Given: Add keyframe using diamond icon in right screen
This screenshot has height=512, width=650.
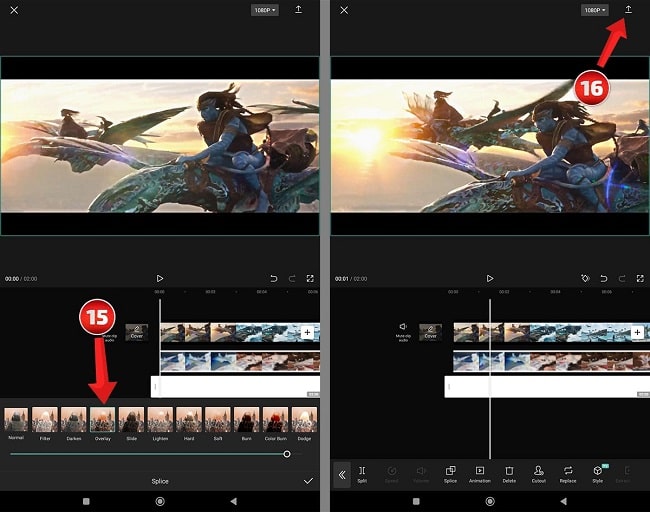Looking at the screenshot, I should point(585,279).
